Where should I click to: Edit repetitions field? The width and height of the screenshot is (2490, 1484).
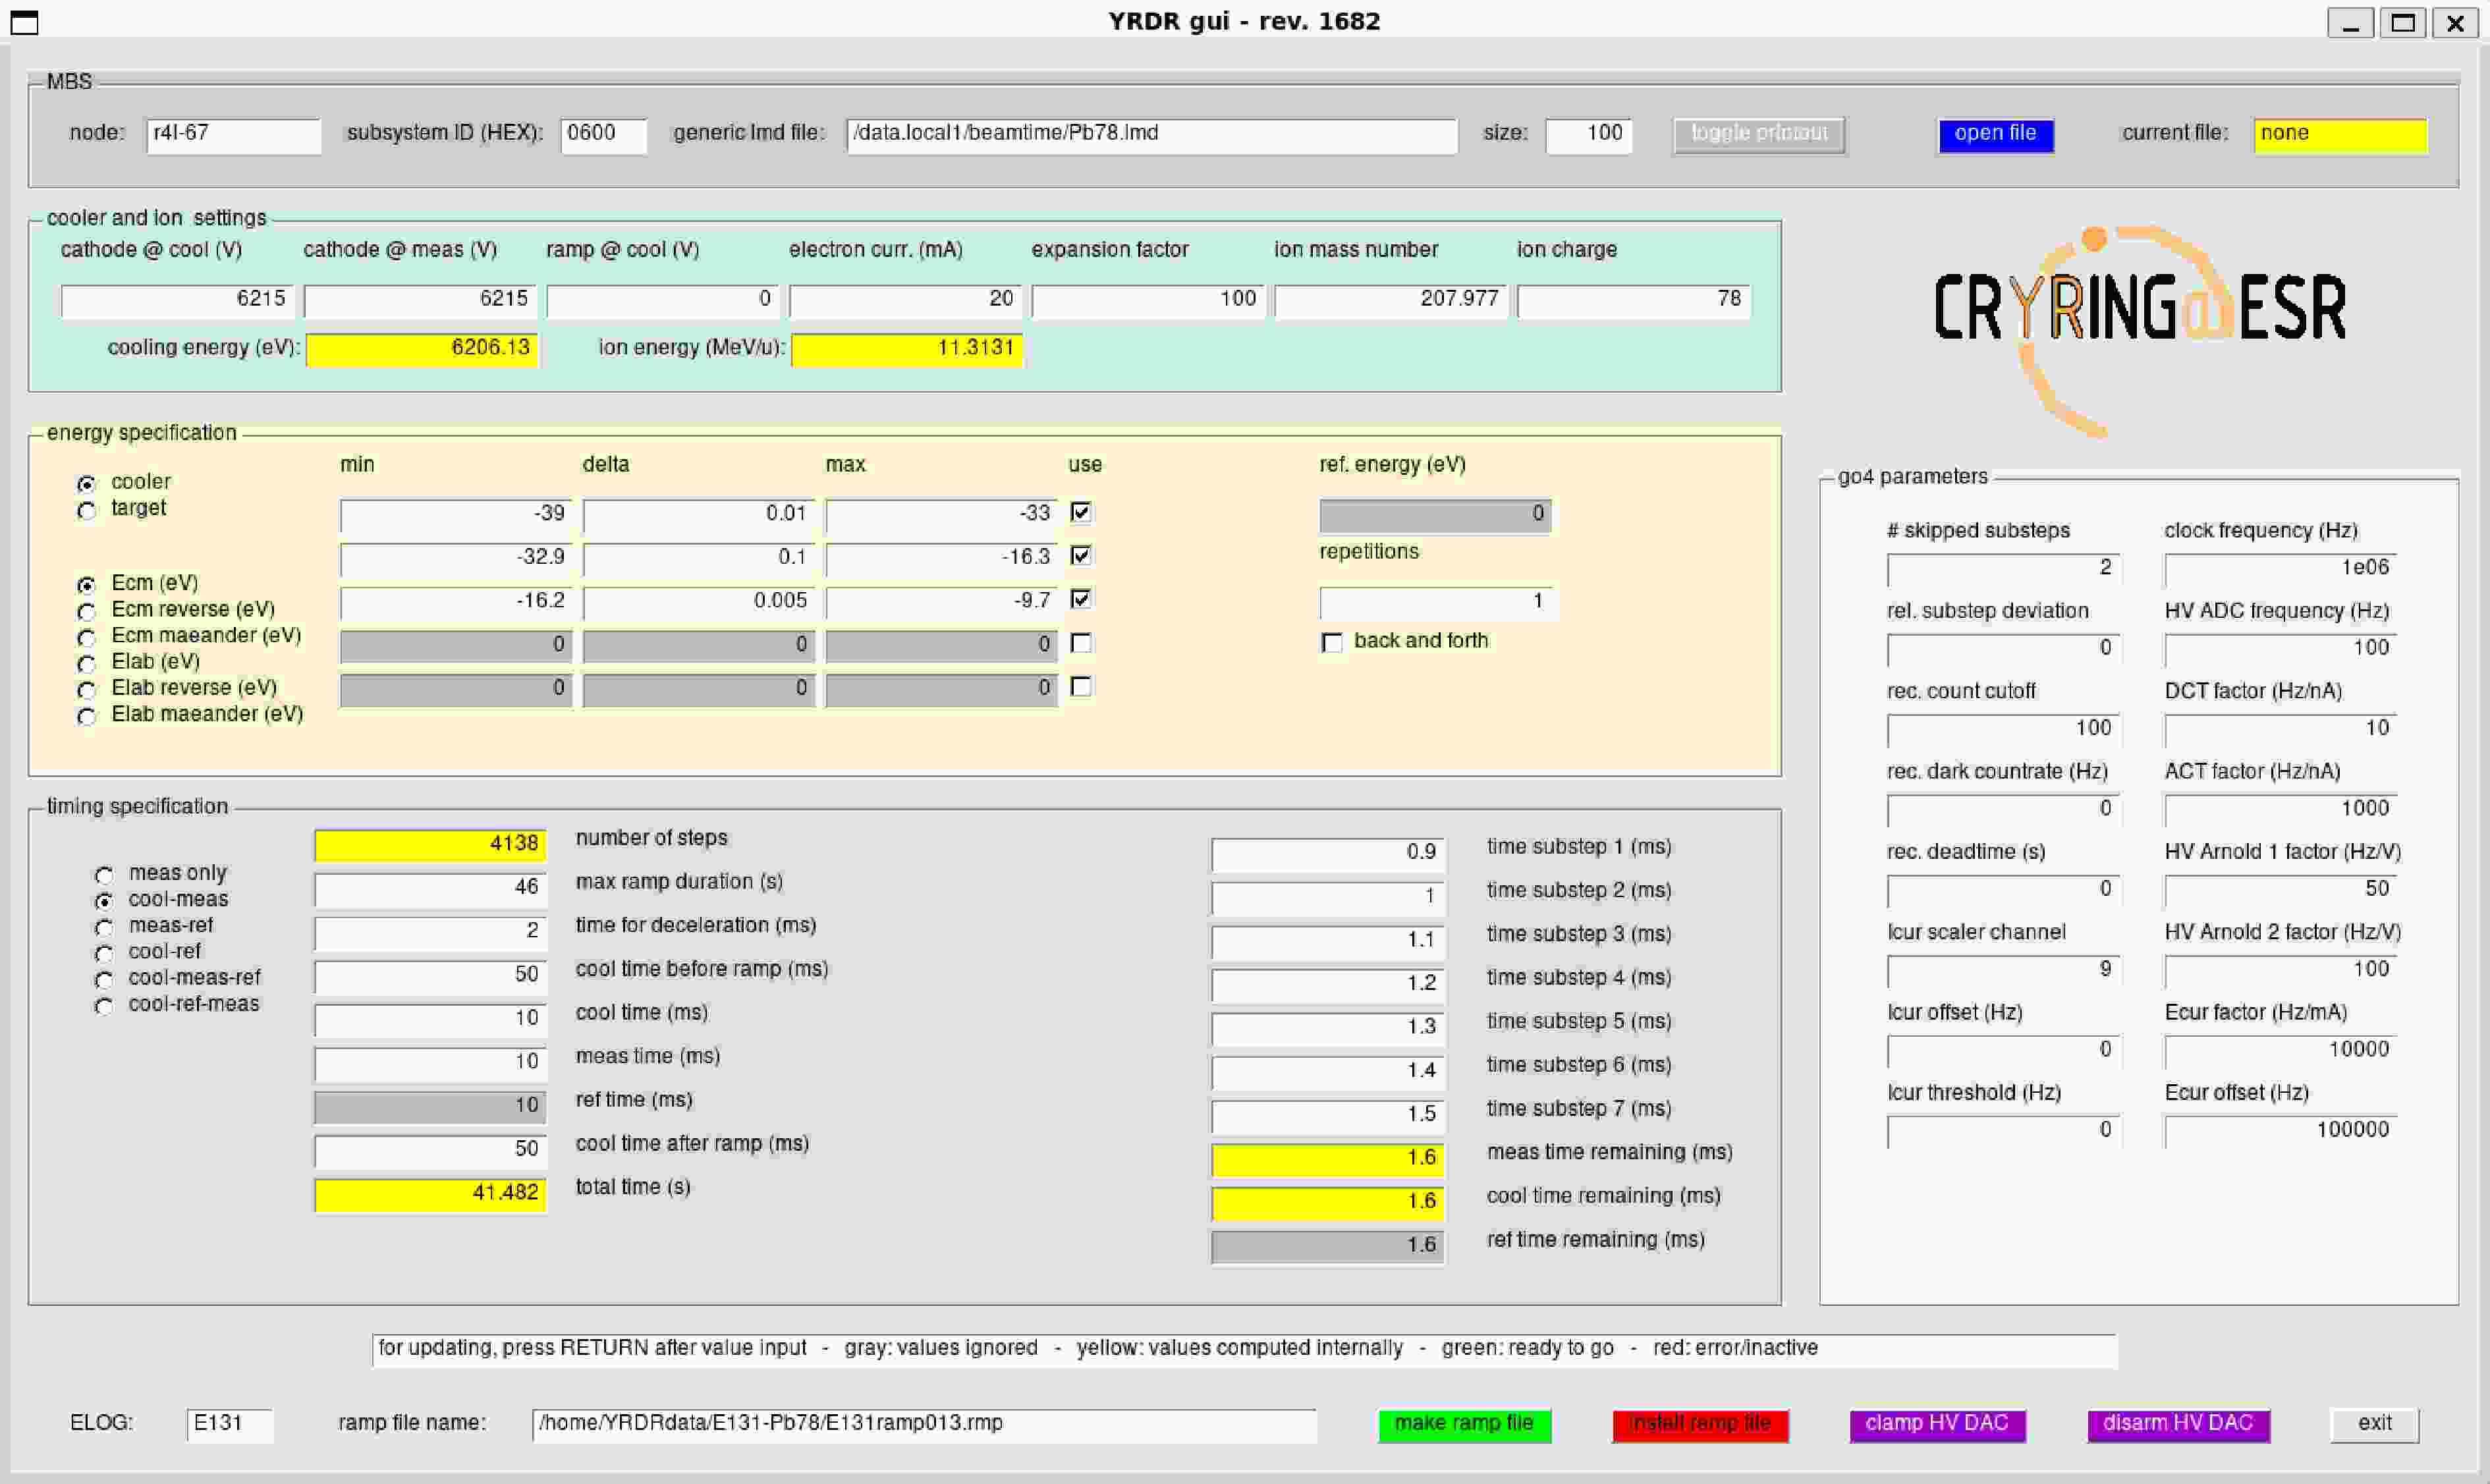[x=1436, y=603]
